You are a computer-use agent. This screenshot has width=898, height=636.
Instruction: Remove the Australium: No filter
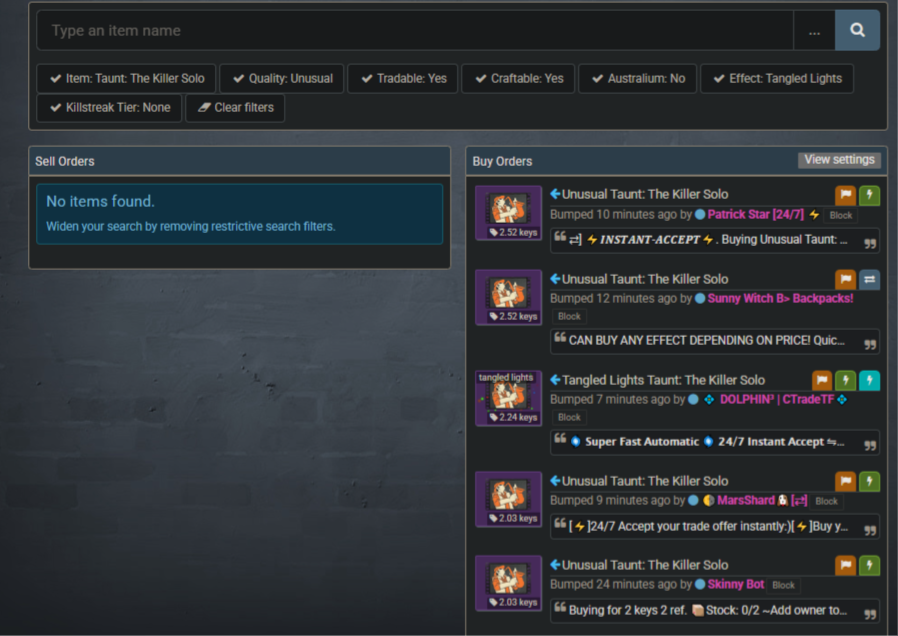[637, 78]
